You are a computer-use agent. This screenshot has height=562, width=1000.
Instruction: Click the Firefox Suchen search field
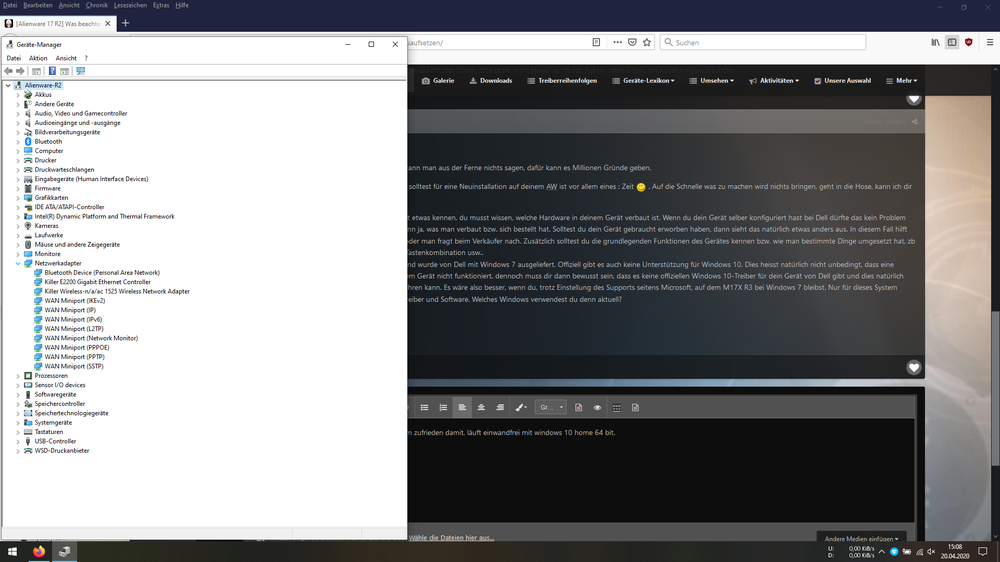(x=765, y=43)
